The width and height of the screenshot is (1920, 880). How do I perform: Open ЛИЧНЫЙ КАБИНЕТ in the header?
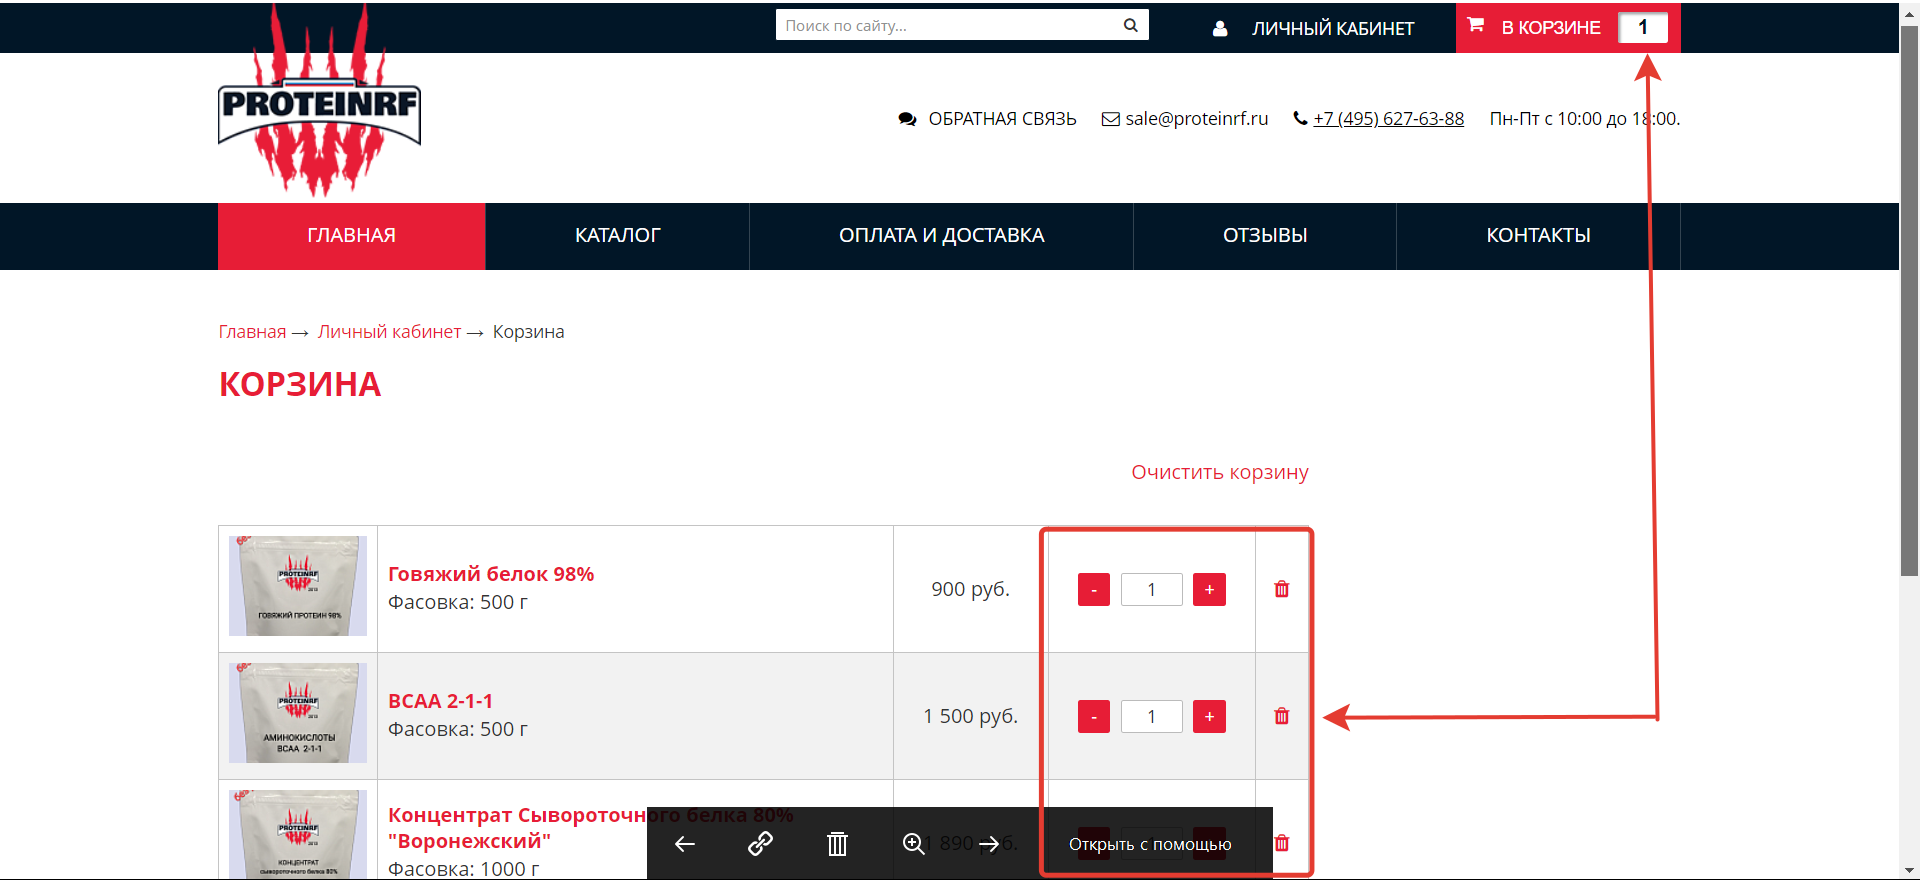click(x=1332, y=28)
